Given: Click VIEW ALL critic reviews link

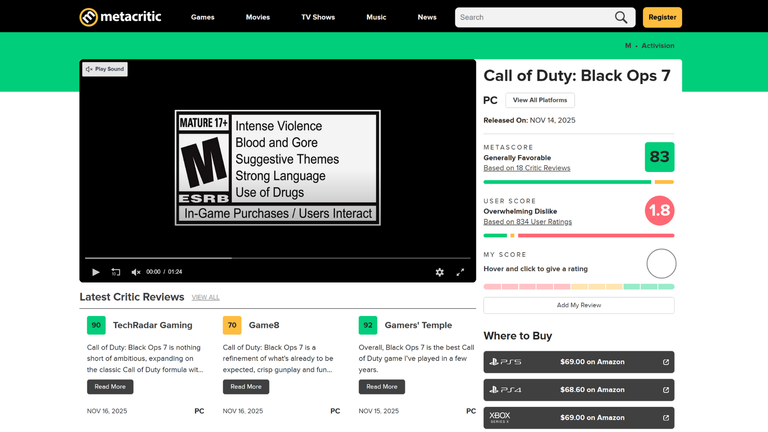Looking at the screenshot, I should pos(205,297).
